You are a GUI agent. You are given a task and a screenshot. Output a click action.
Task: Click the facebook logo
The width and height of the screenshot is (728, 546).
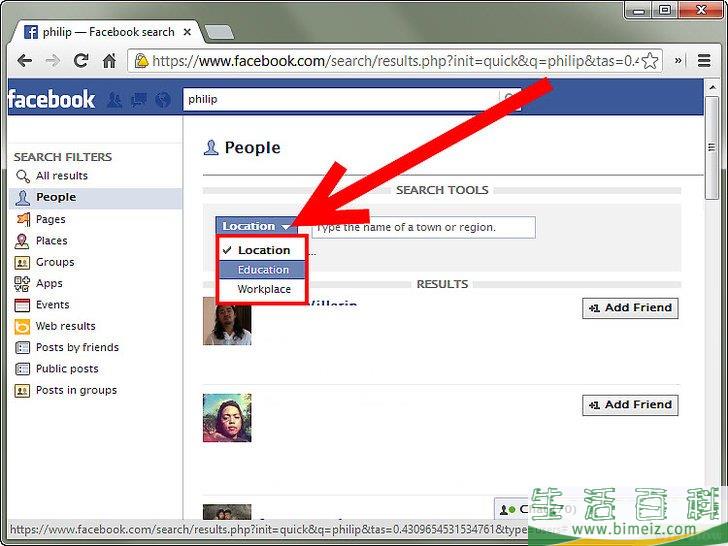(x=51, y=99)
